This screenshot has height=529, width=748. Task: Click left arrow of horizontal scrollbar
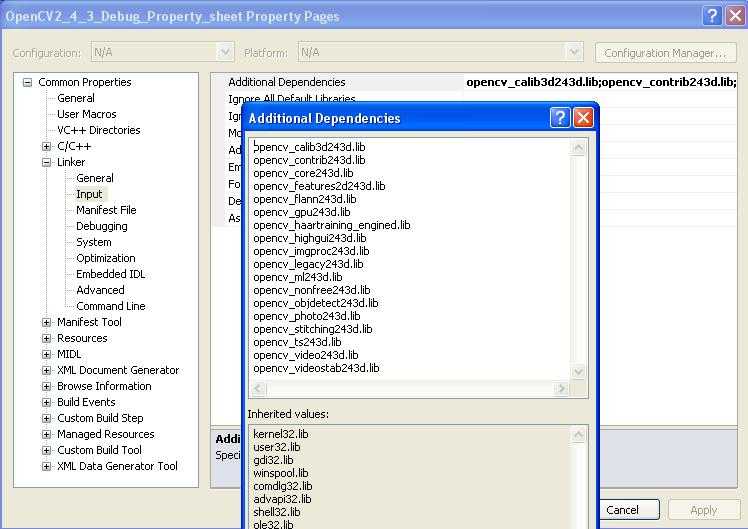[x=258, y=389]
